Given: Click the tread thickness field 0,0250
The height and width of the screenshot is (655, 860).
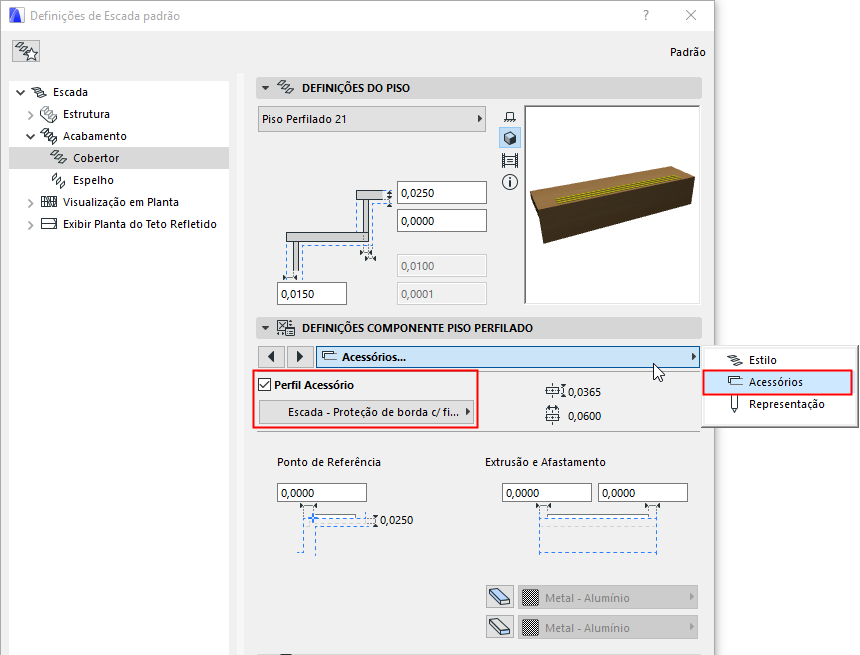Looking at the screenshot, I should [x=442, y=193].
